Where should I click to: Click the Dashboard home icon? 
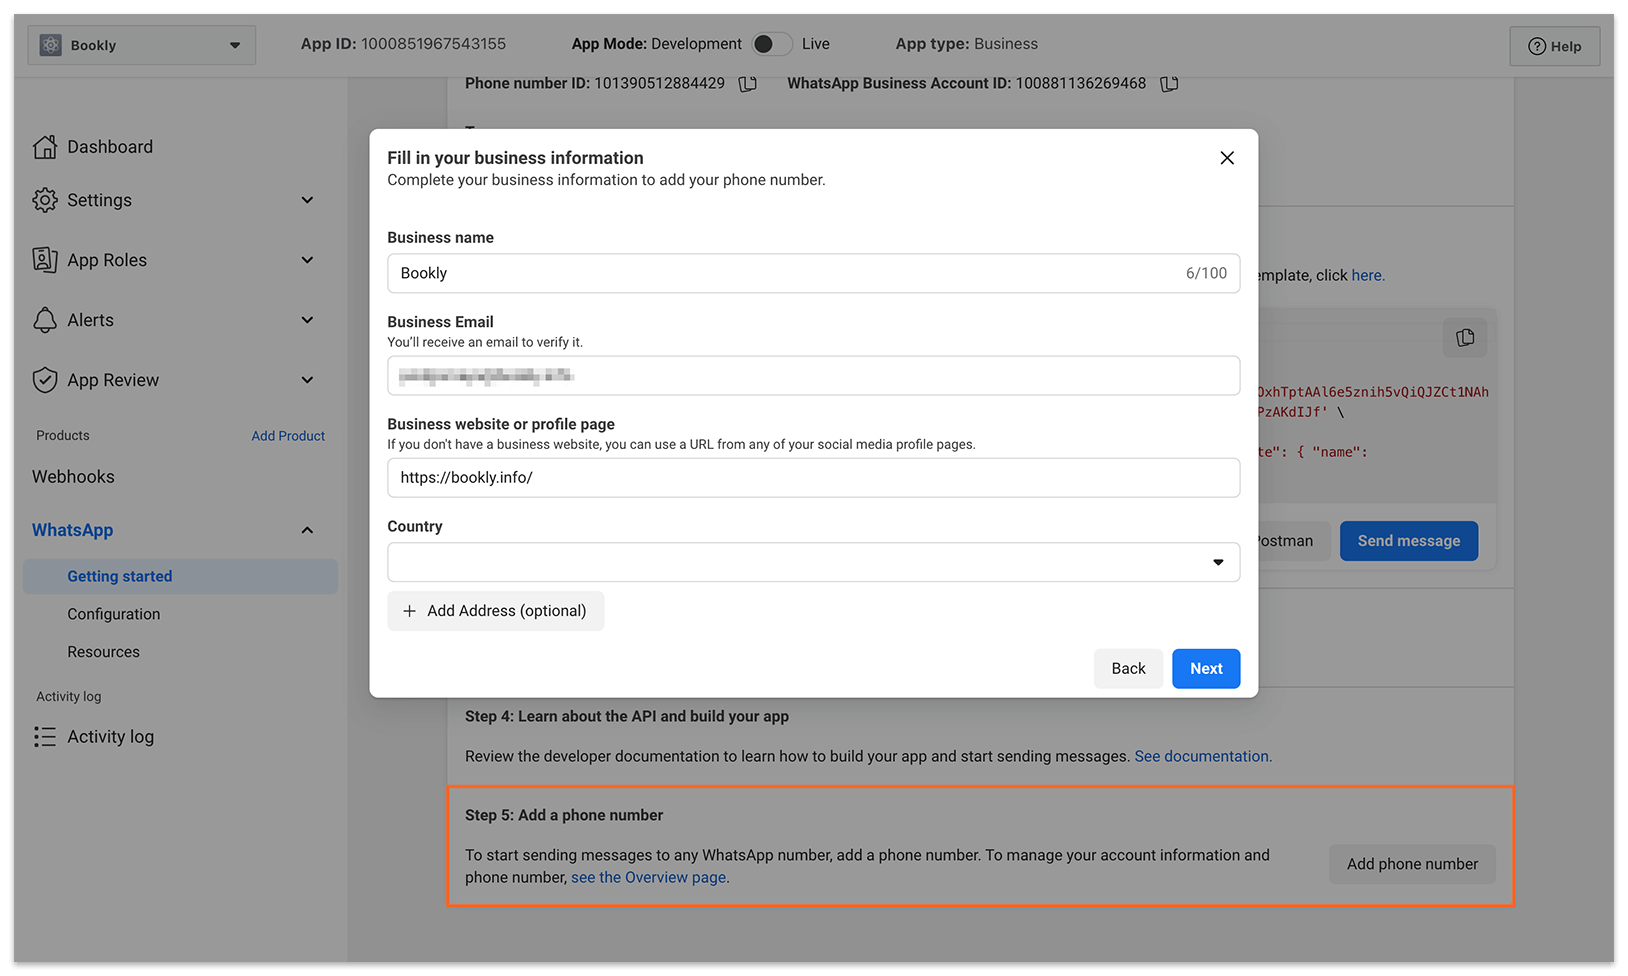(x=45, y=147)
